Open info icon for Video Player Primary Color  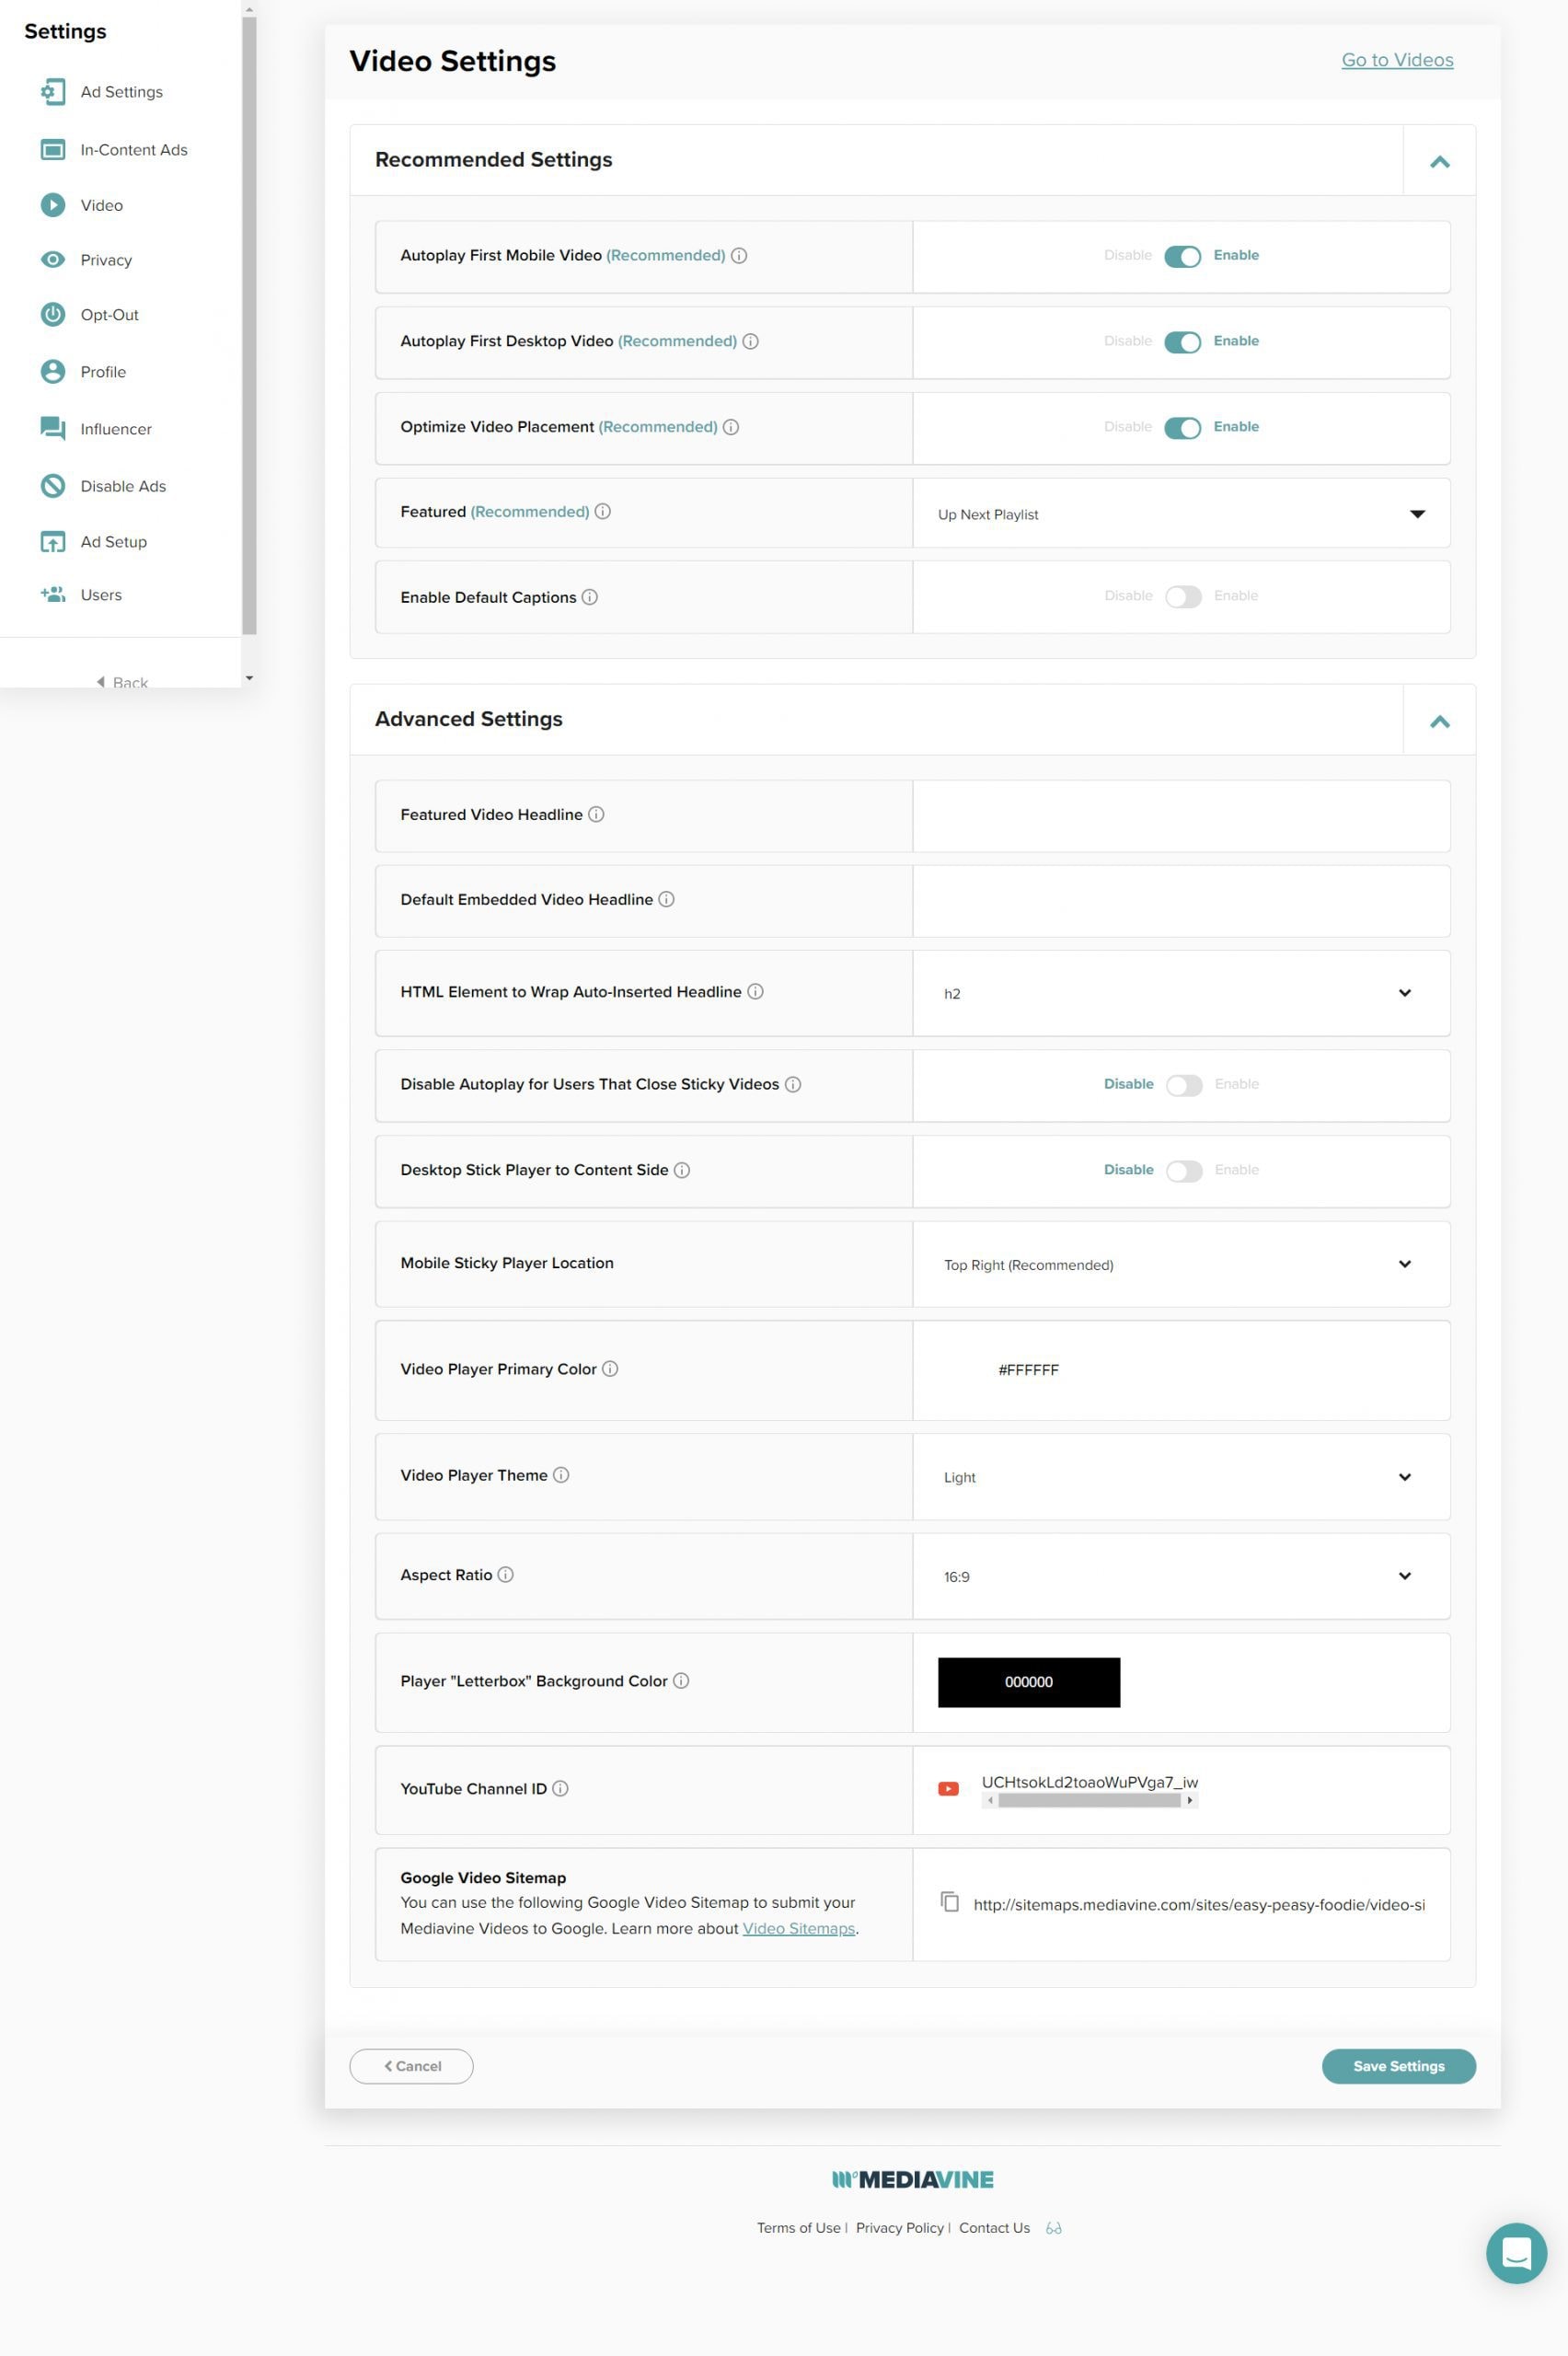tap(610, 1370)
